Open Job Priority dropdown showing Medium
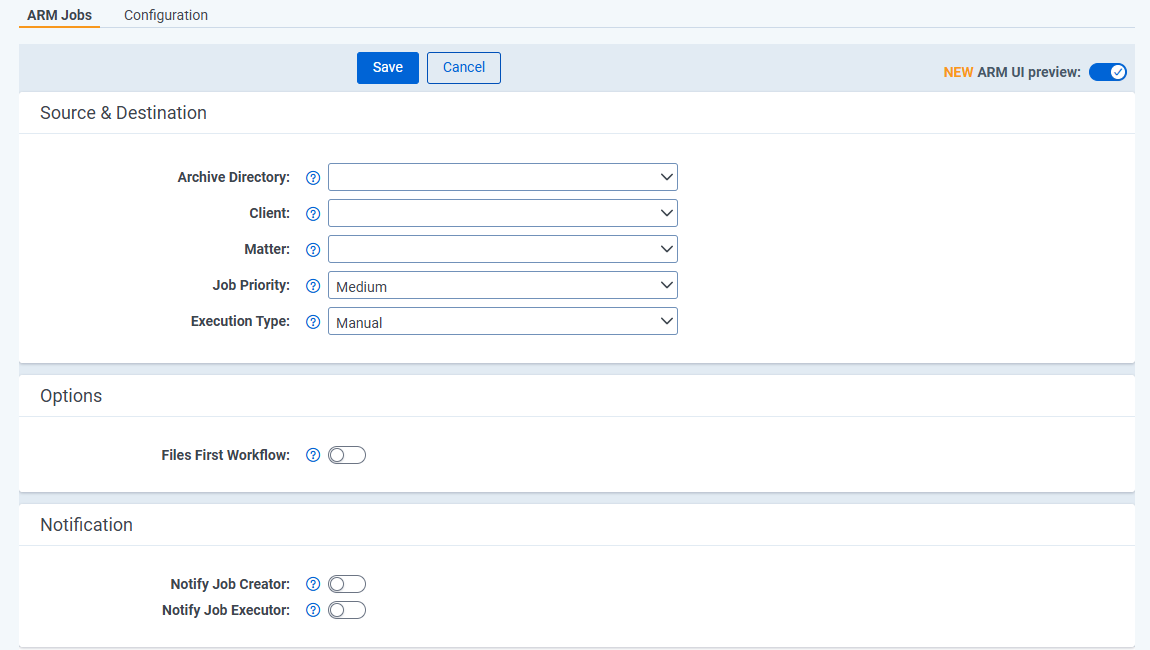This screenshot has height=650, width=1150. pos(502,286)
